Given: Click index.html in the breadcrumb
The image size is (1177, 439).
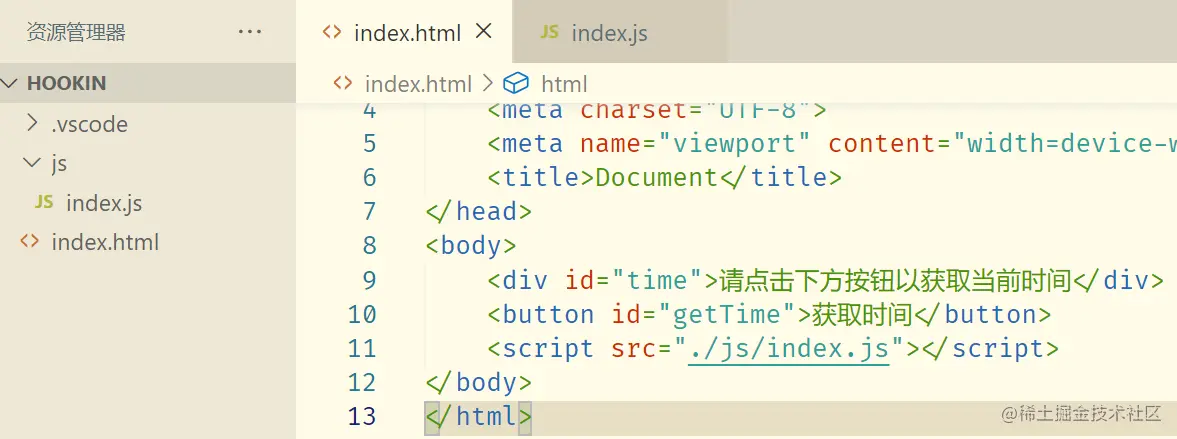Looking at the screenshot, I should coord(418,83).
